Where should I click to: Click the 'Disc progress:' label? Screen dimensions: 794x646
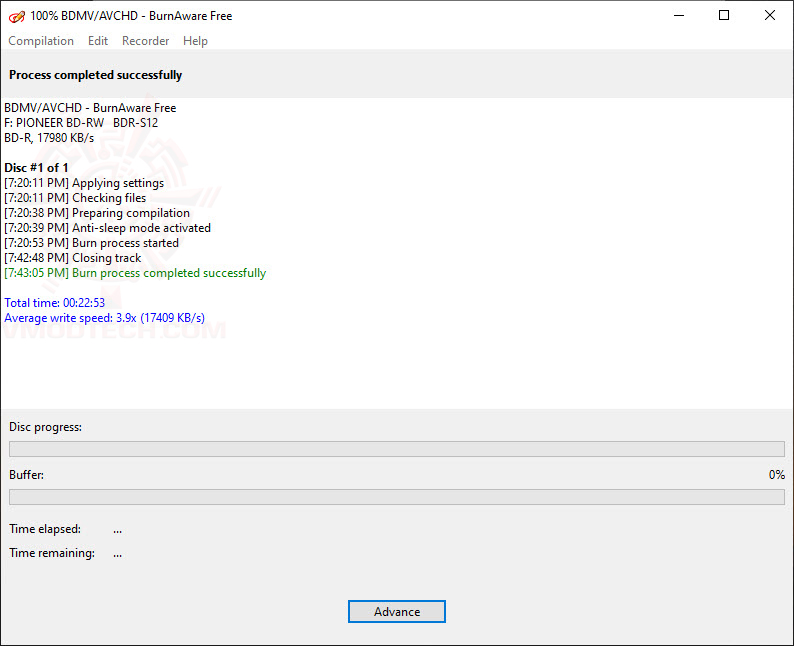pos(46,427)
